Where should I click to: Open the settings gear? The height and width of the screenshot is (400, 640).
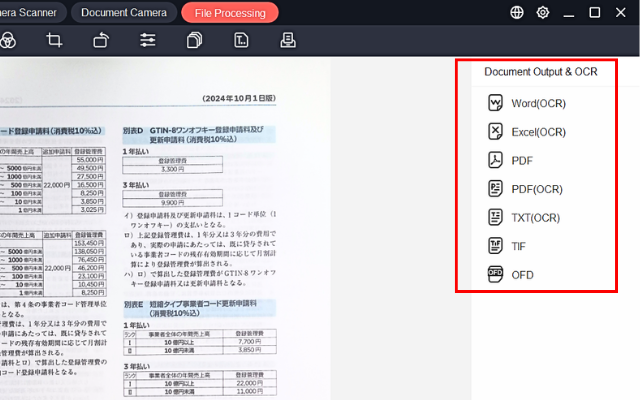543,13
